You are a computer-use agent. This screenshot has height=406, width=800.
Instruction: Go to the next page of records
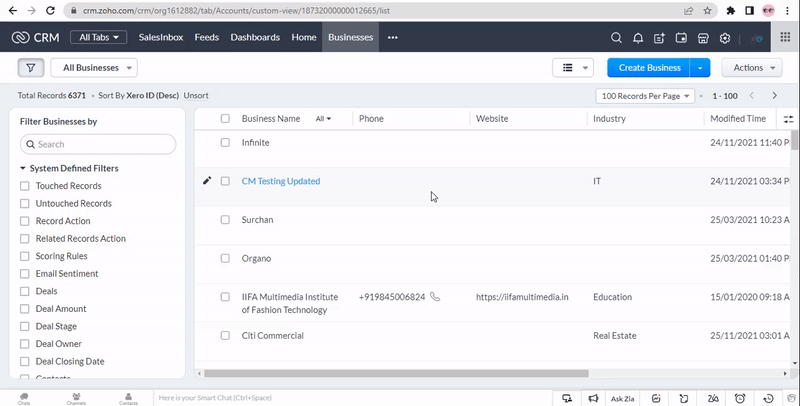(x=774, y=95)
